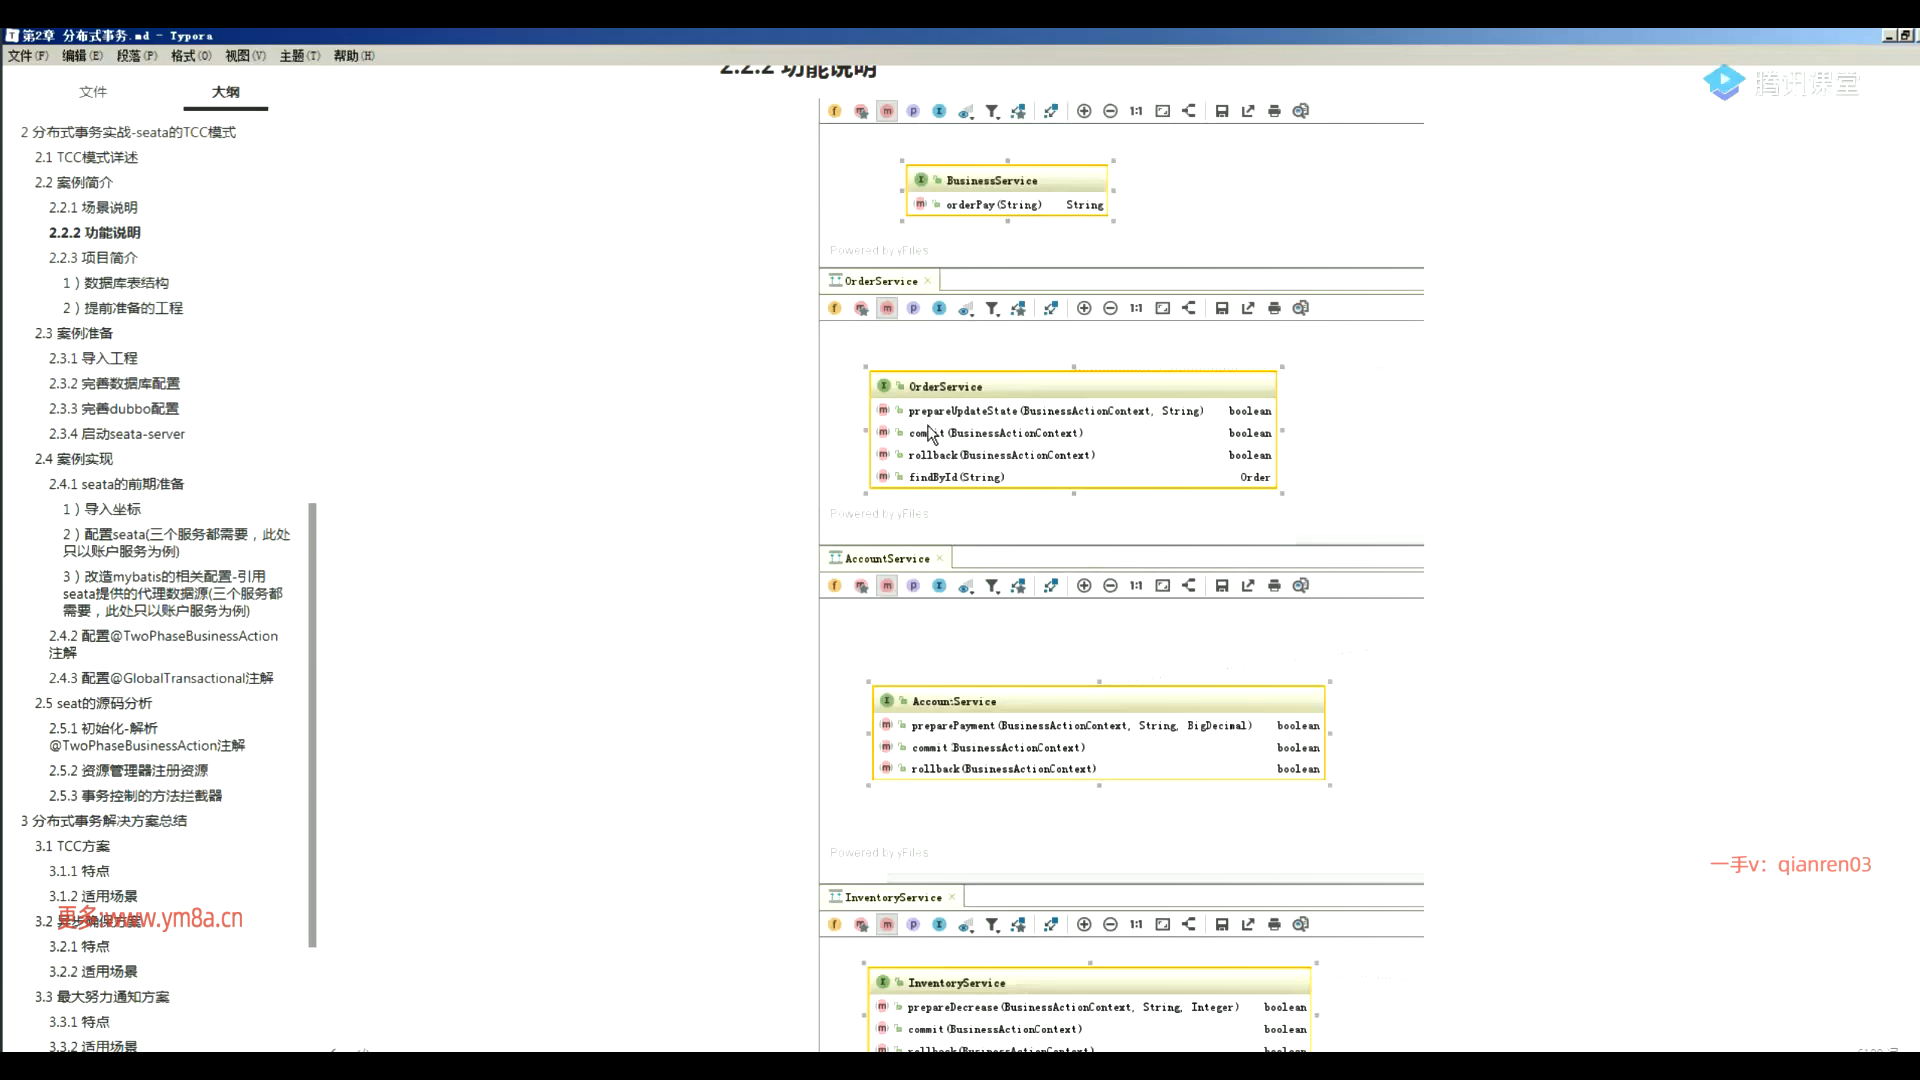The height and width of the screenshot is (1080, 1920).
Task: Click apply layout icon in AccountService diagram toolbar
Action: click(x=1189, y=586)
